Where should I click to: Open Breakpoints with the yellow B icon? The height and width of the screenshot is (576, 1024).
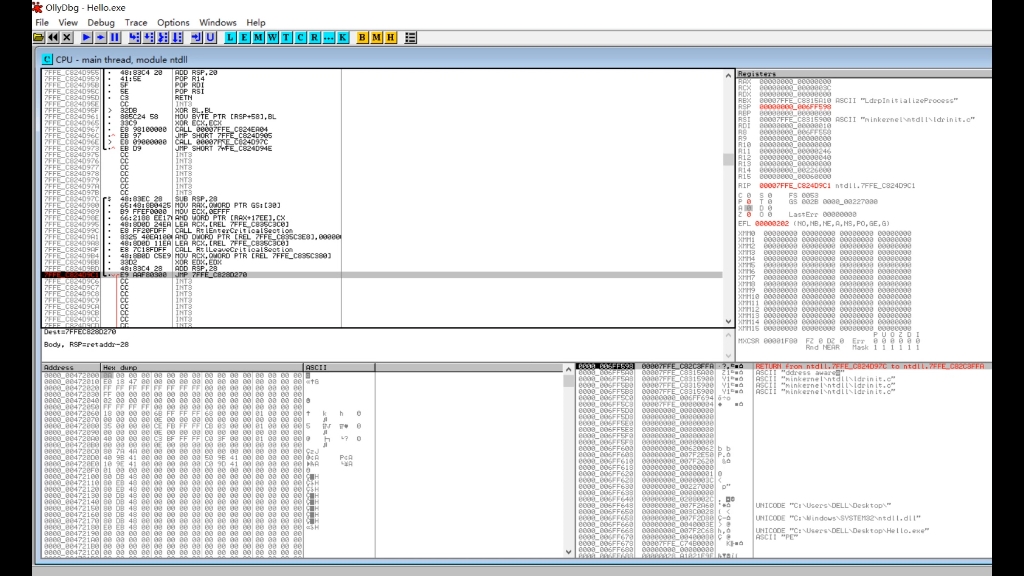pos(362,38)
